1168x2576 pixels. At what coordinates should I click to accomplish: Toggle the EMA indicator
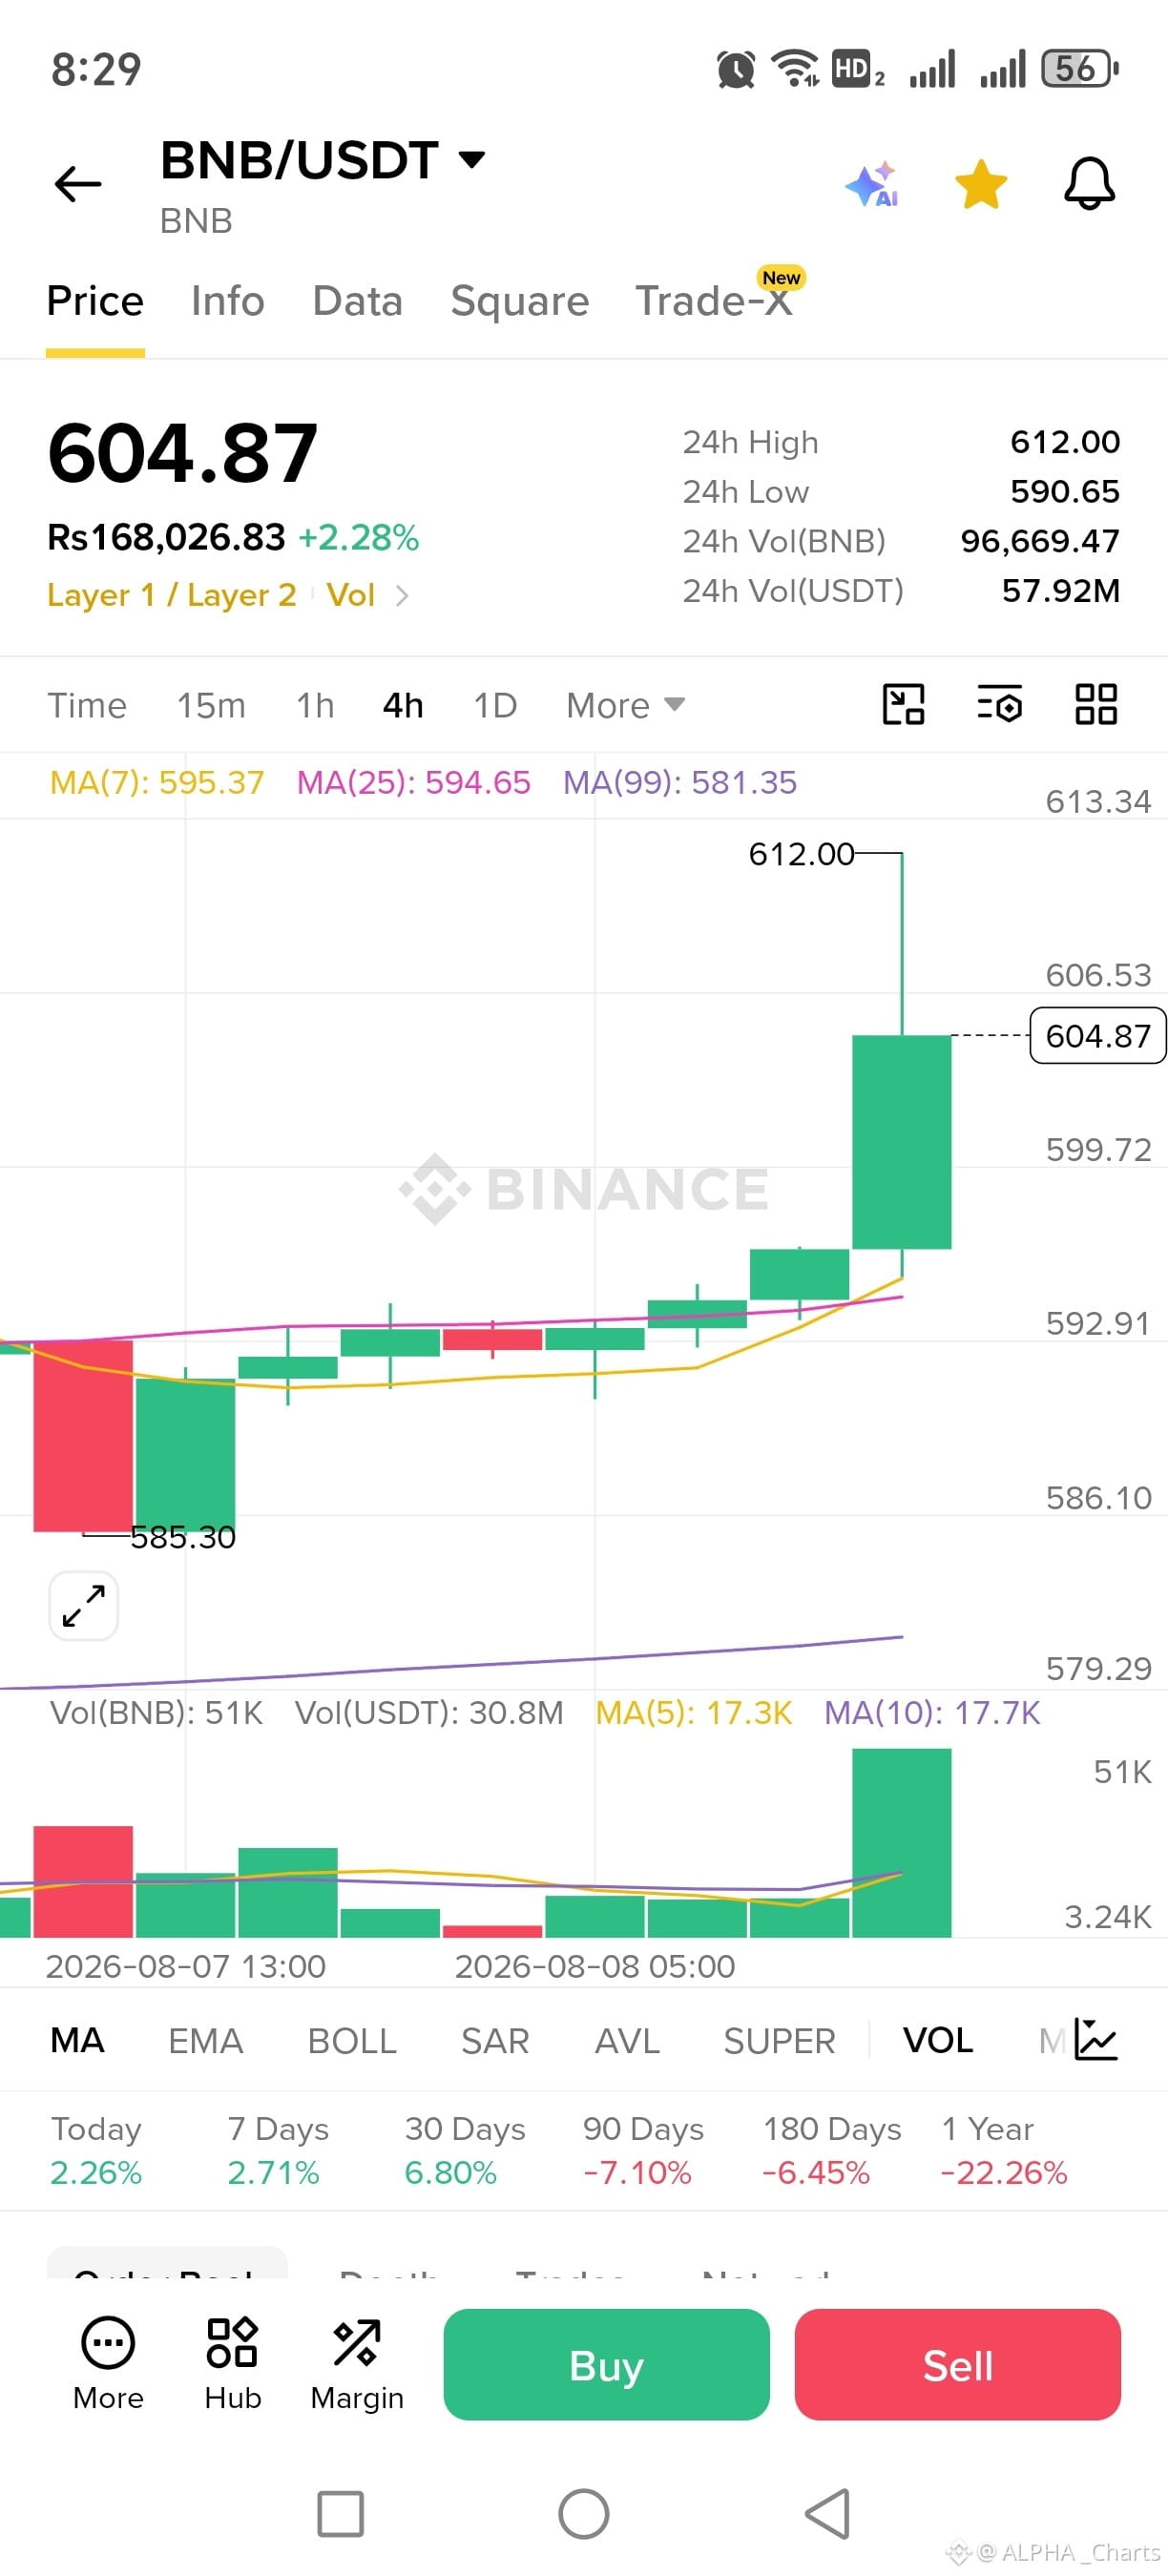[x=205, y=2040]
